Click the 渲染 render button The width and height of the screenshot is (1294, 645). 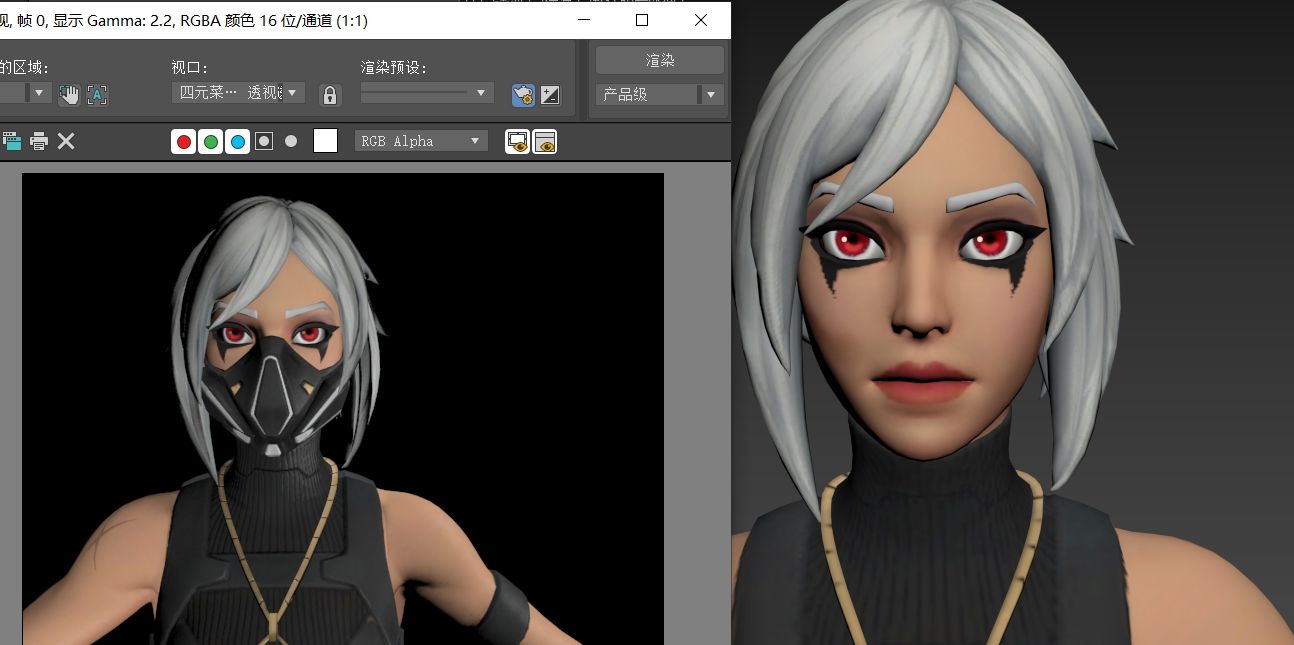[660, 60]
